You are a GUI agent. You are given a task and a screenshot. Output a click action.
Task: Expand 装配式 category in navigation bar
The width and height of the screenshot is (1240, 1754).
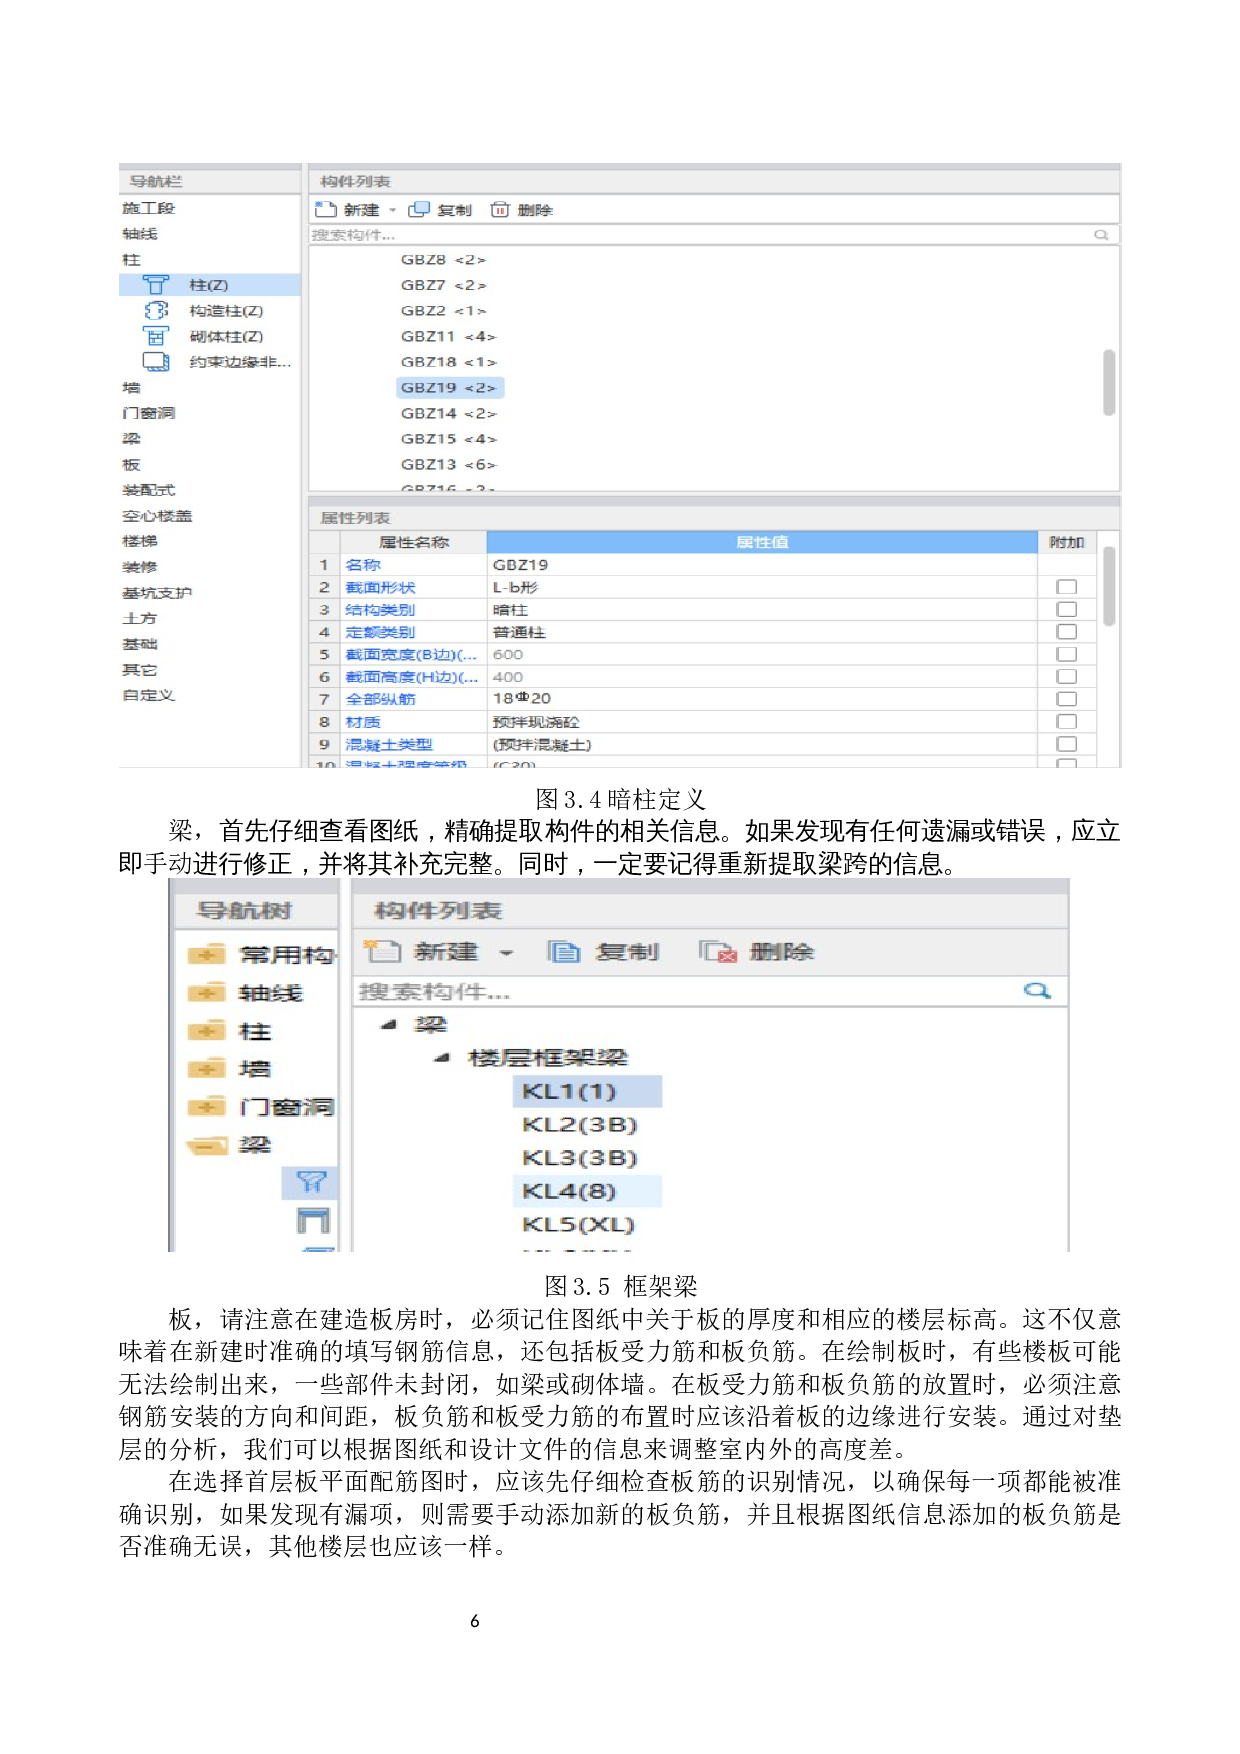[x=148, y=490]
